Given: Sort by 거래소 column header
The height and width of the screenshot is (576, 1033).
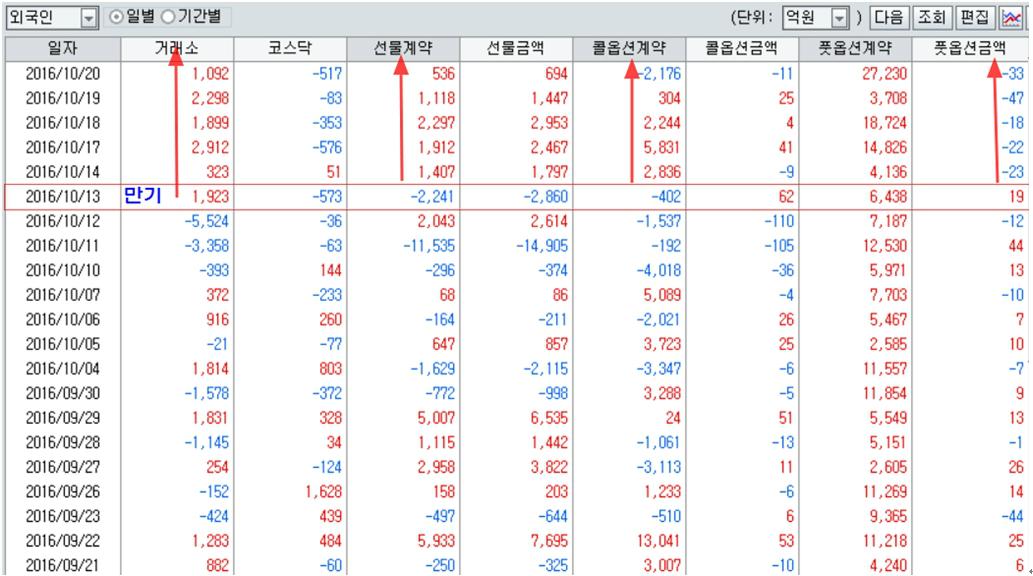Looking at the screenshot, I should coord(176,48).
